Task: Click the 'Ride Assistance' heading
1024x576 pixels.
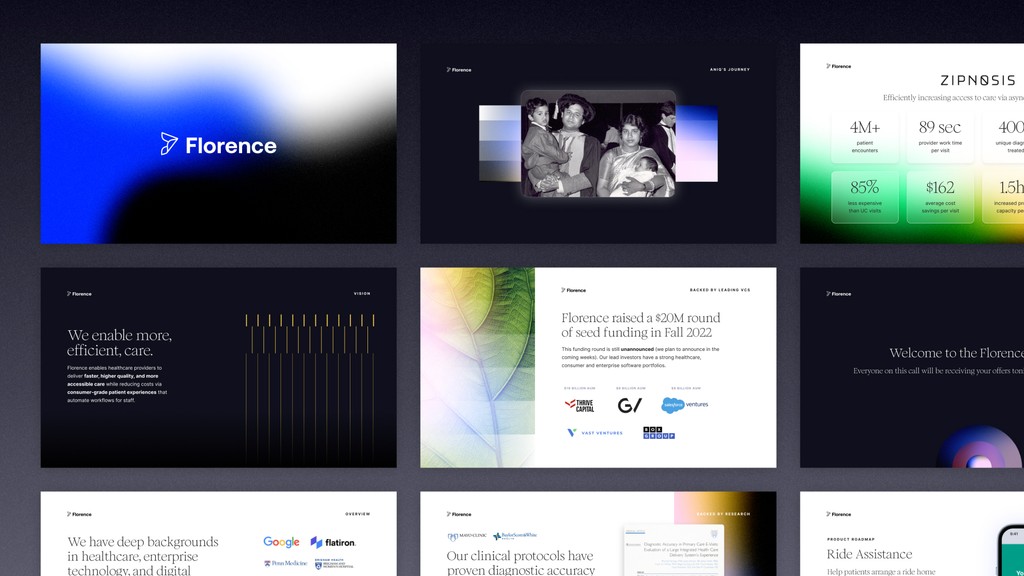Action: (x=869, y=554)
